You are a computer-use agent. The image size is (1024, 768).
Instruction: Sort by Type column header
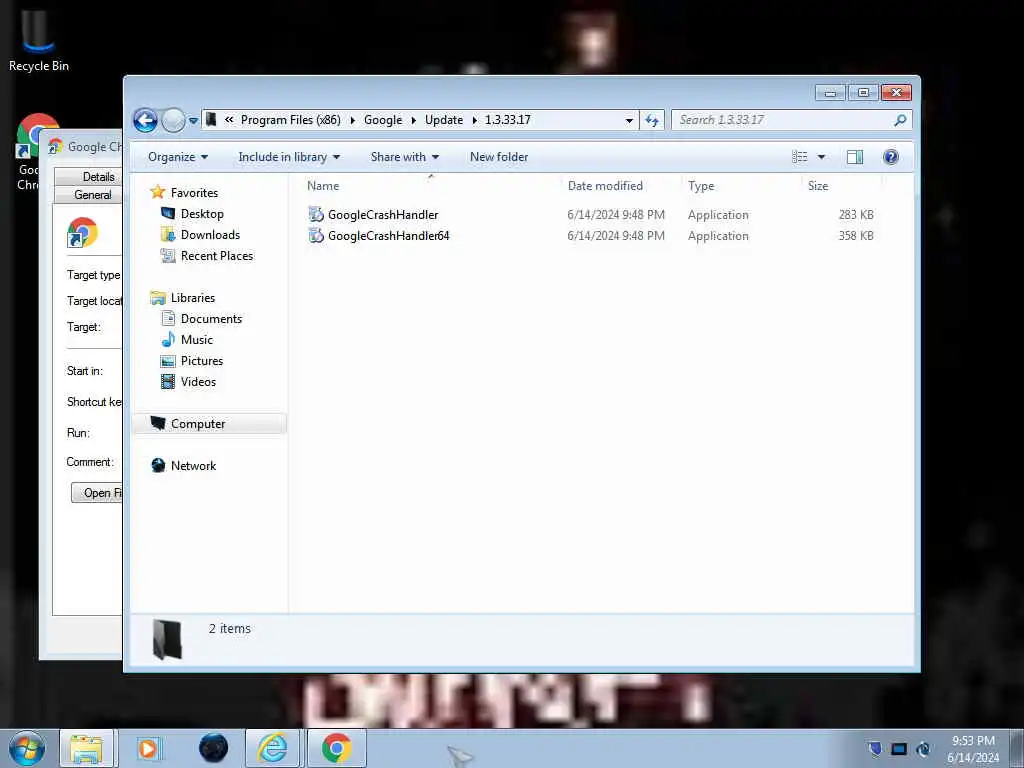click(x=701, y=185)
